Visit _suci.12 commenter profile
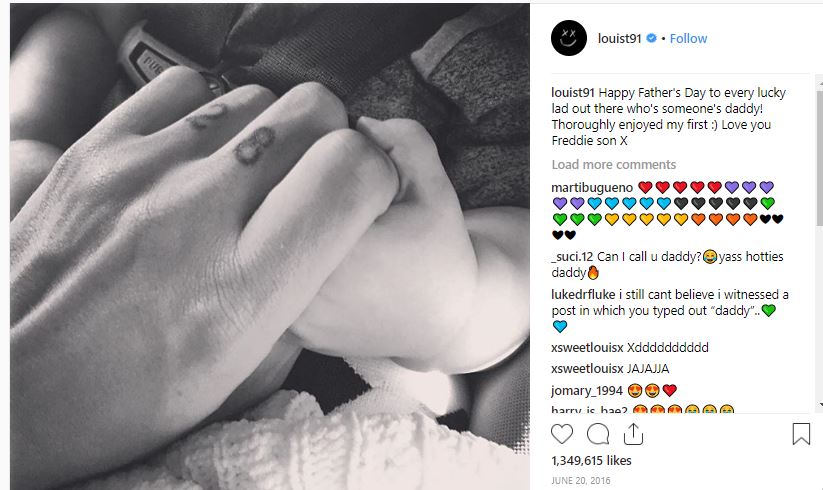This screenshot has height=490, width=823. 572,257
